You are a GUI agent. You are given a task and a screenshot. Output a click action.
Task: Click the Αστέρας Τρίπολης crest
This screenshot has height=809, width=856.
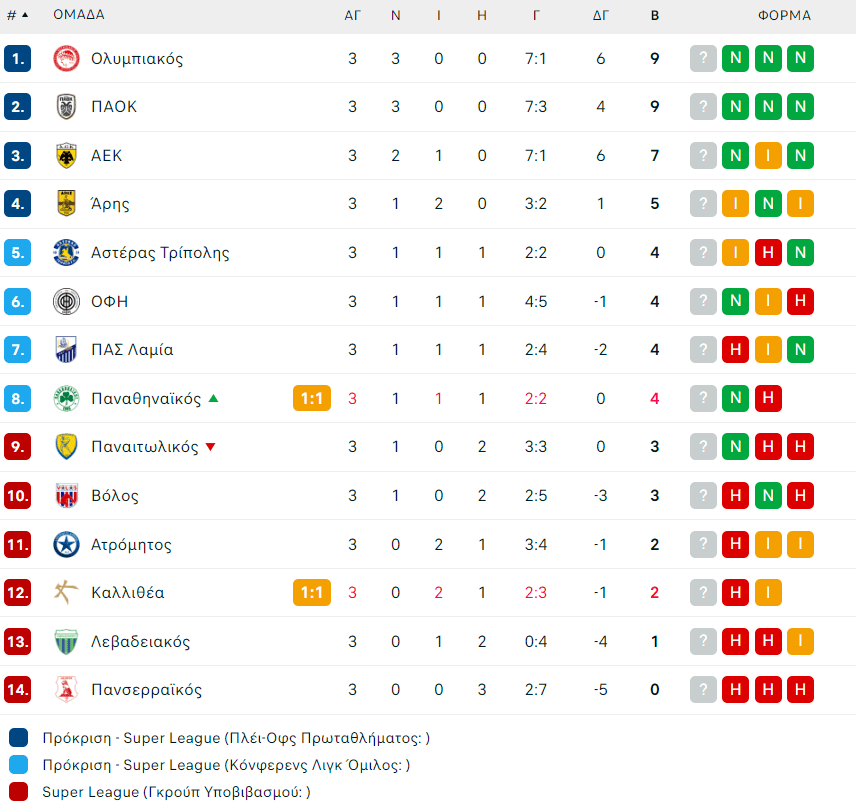click(x=66, y=252)
